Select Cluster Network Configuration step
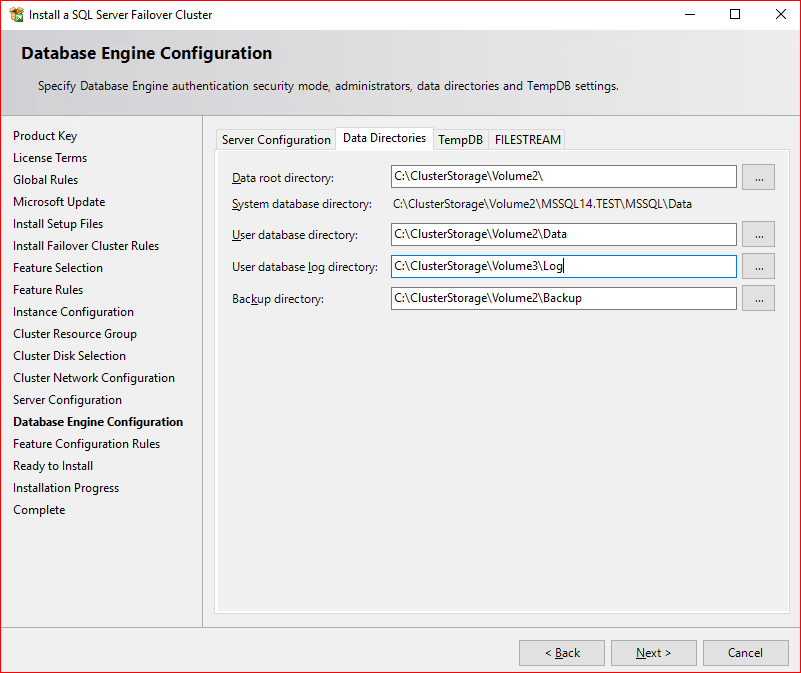Image resolution: width=801 pixels, height=673 pixels. click(x=94, y=378)
